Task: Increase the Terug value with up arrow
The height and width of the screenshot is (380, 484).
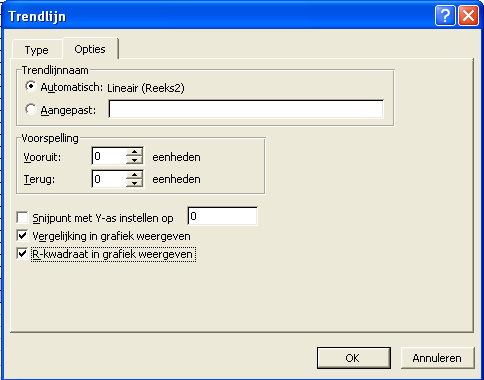Action: pos(134,175)
